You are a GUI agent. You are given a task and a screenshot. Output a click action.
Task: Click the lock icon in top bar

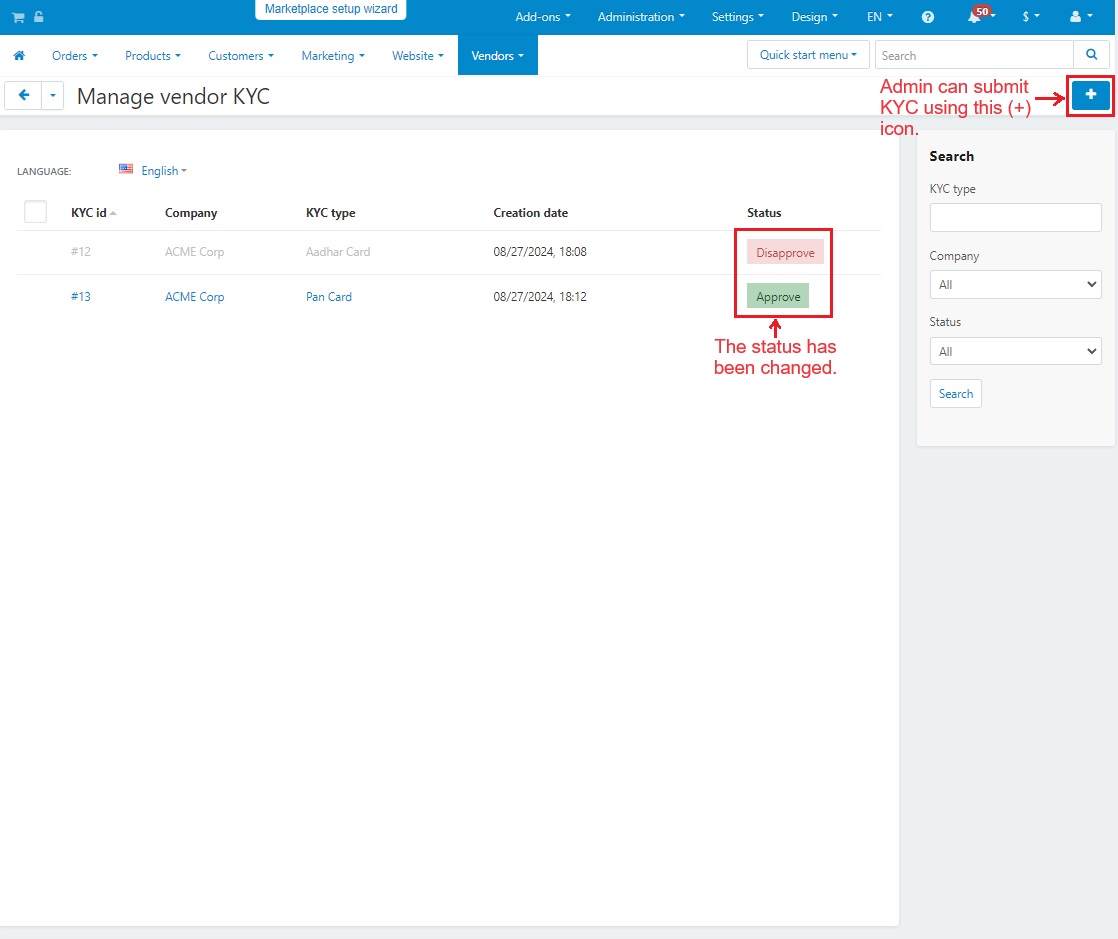[39, 16]
